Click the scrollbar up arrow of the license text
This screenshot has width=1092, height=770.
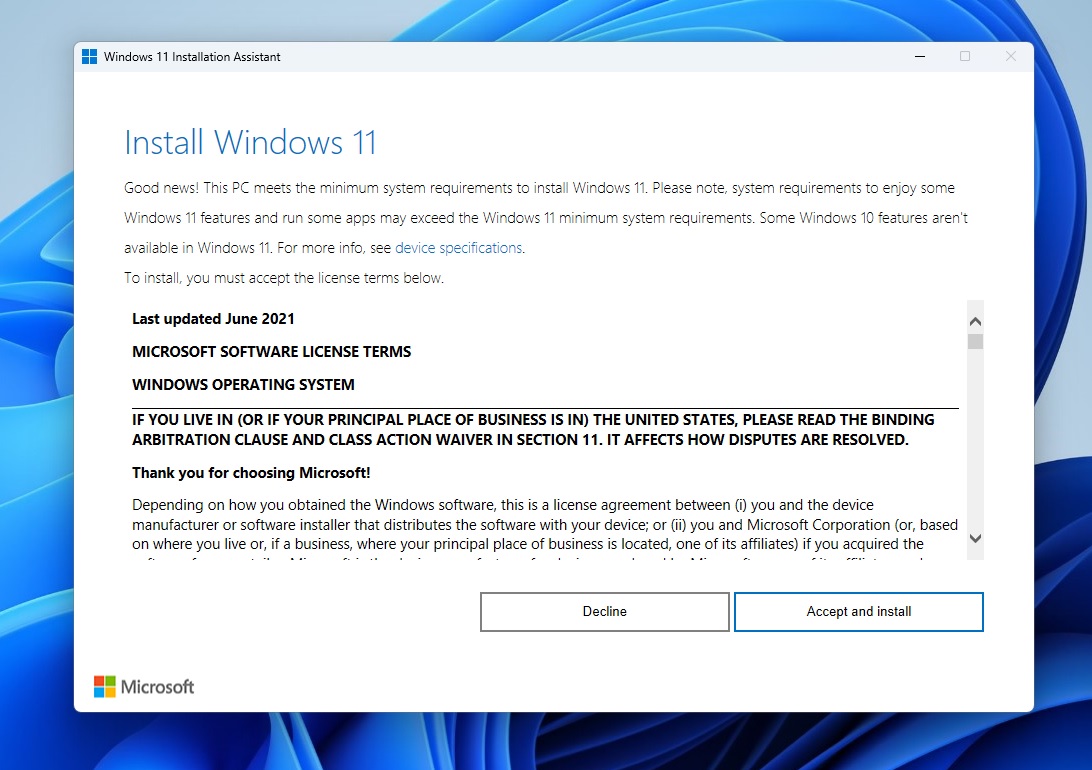click(975, 320)
